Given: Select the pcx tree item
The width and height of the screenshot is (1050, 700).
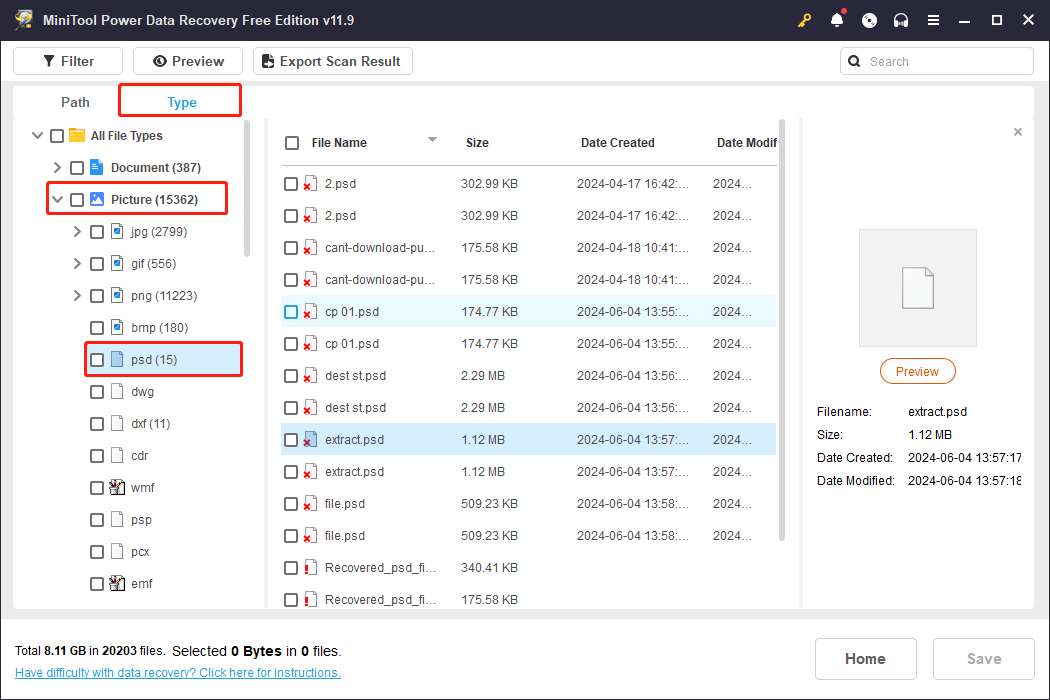Looking at the screenshot, I should [139, 552].
